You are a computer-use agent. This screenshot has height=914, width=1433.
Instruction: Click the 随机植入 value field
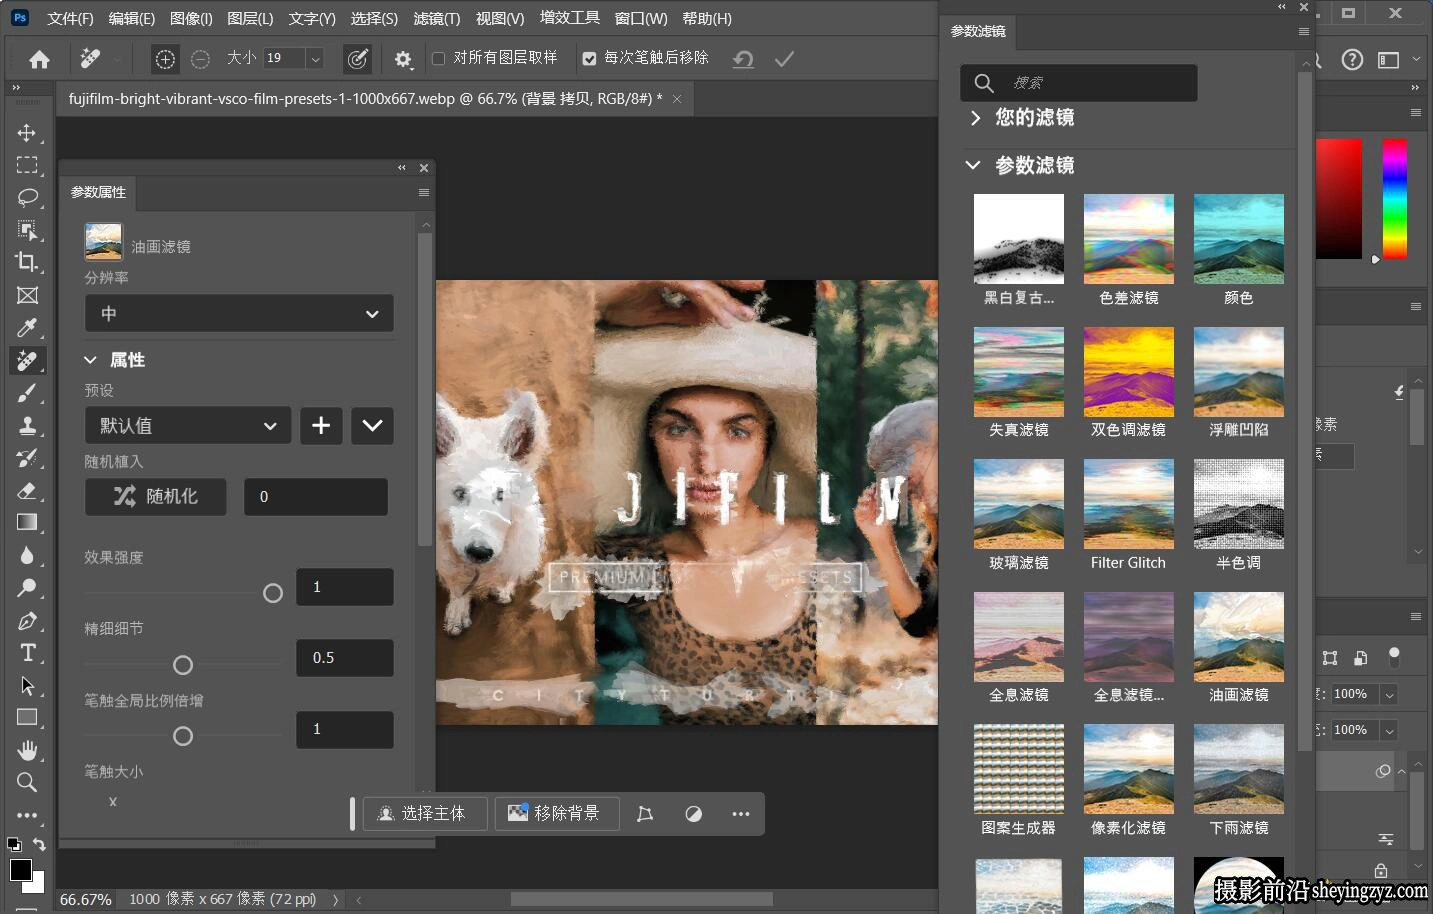tap(316, 497)
